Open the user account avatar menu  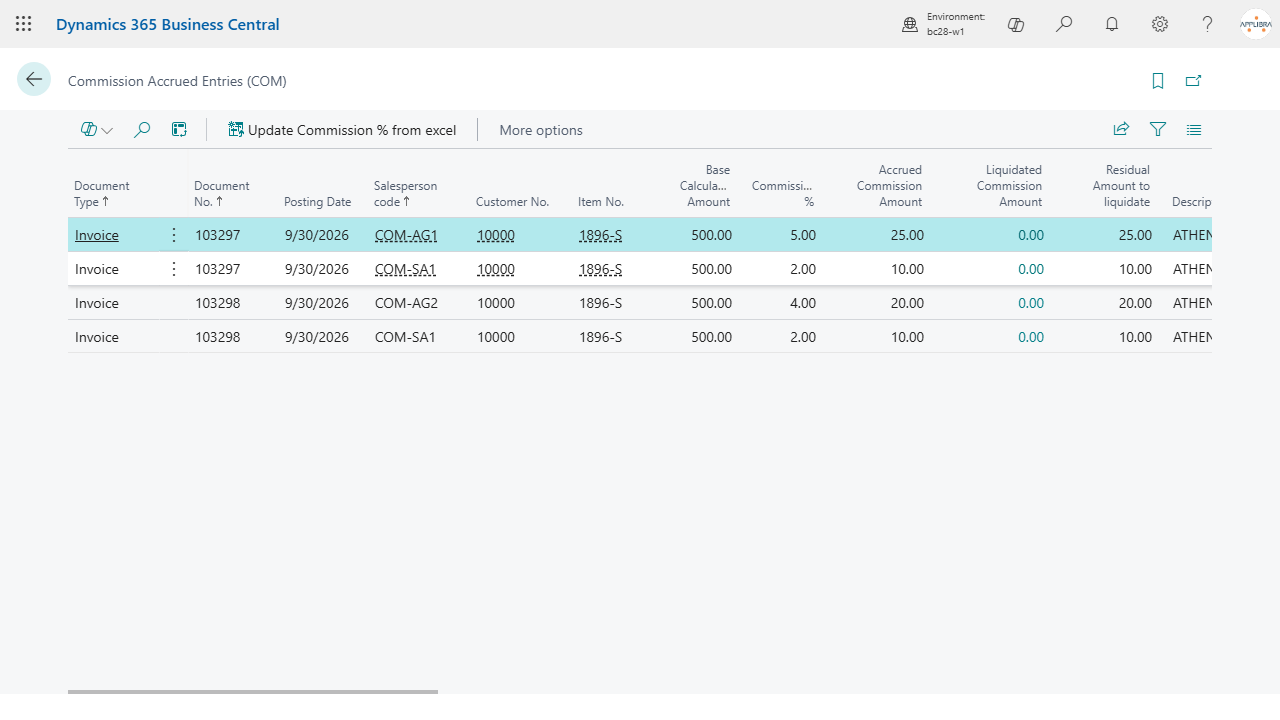[x=1255, y=24]
